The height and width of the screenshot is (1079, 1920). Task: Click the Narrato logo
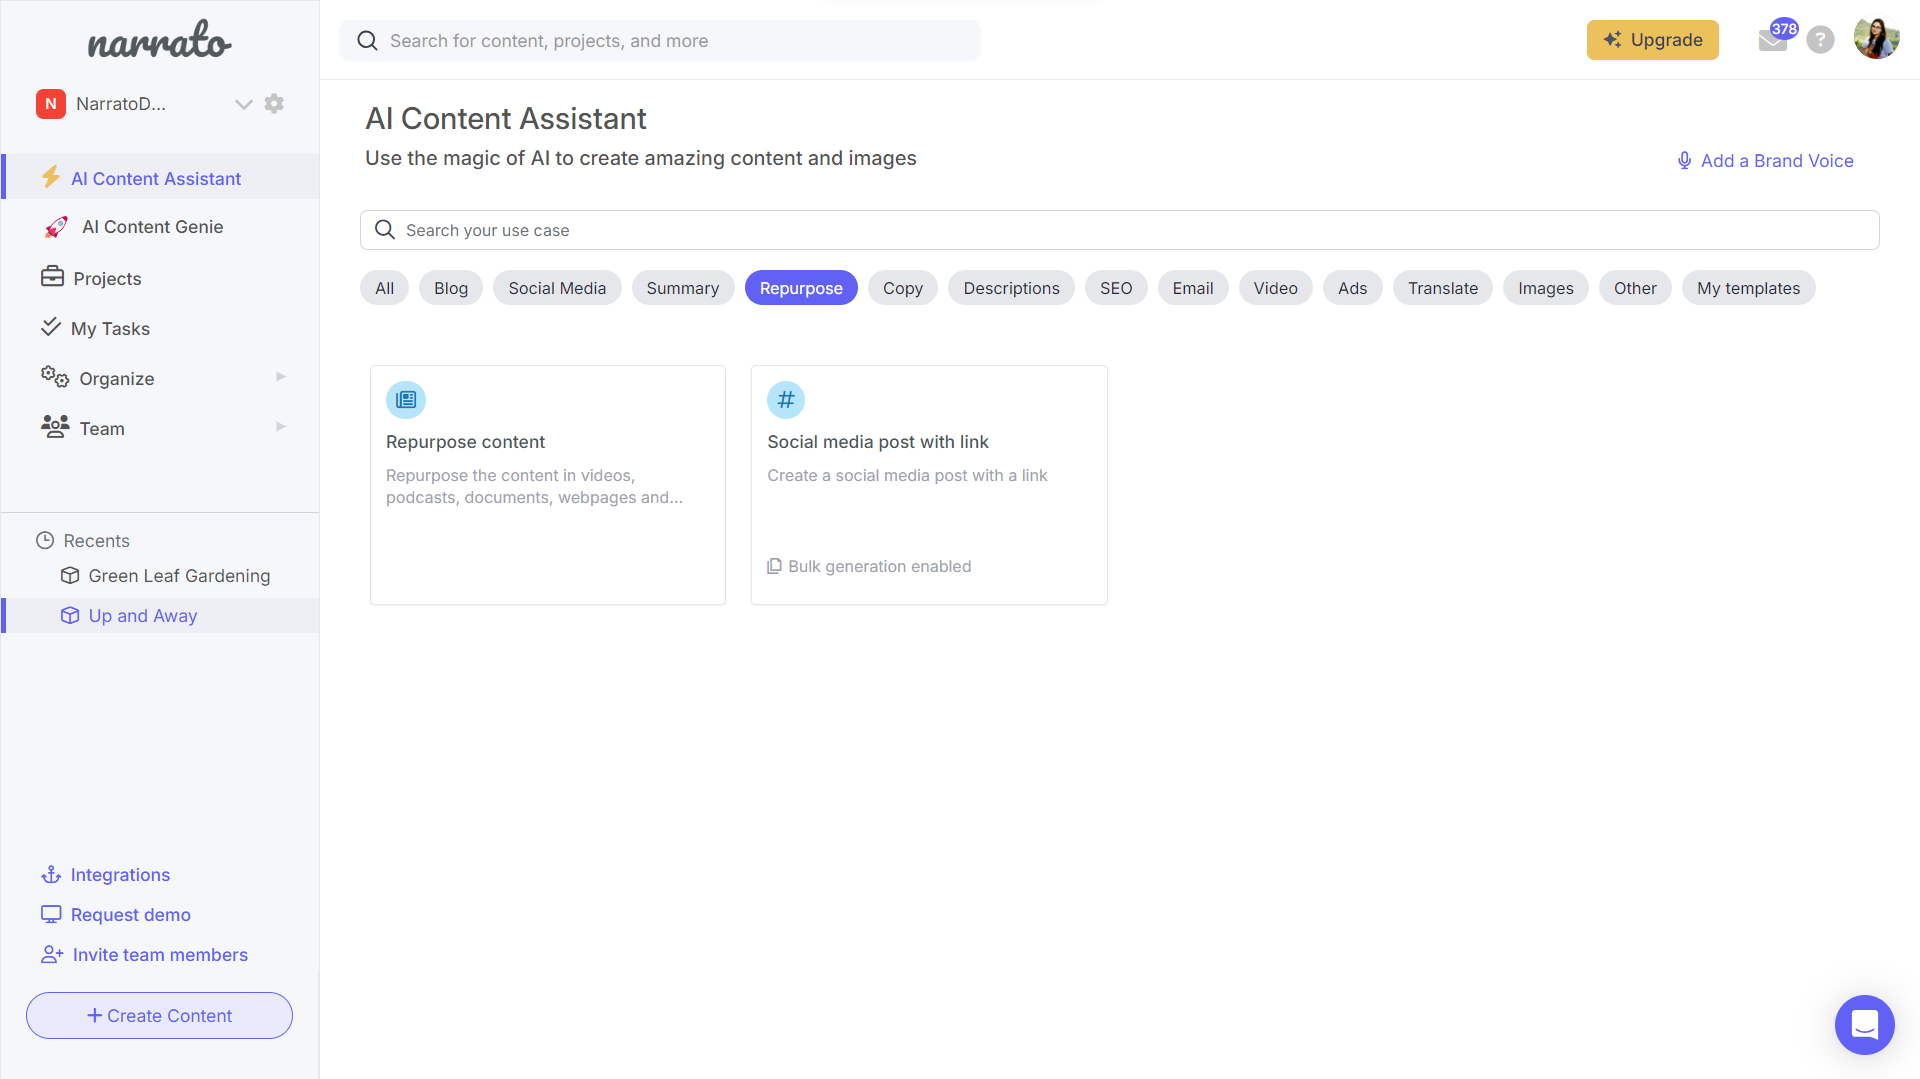[160, 40]
